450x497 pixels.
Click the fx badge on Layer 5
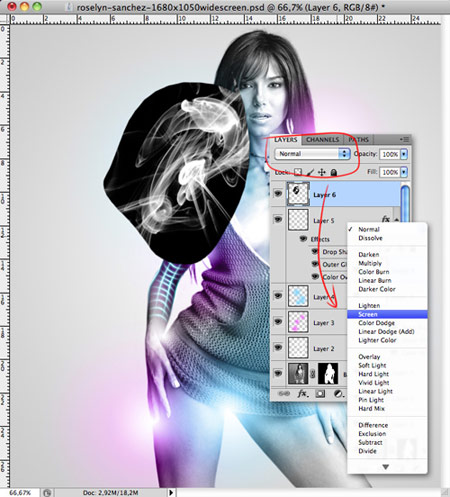click(x=386, y=219)
